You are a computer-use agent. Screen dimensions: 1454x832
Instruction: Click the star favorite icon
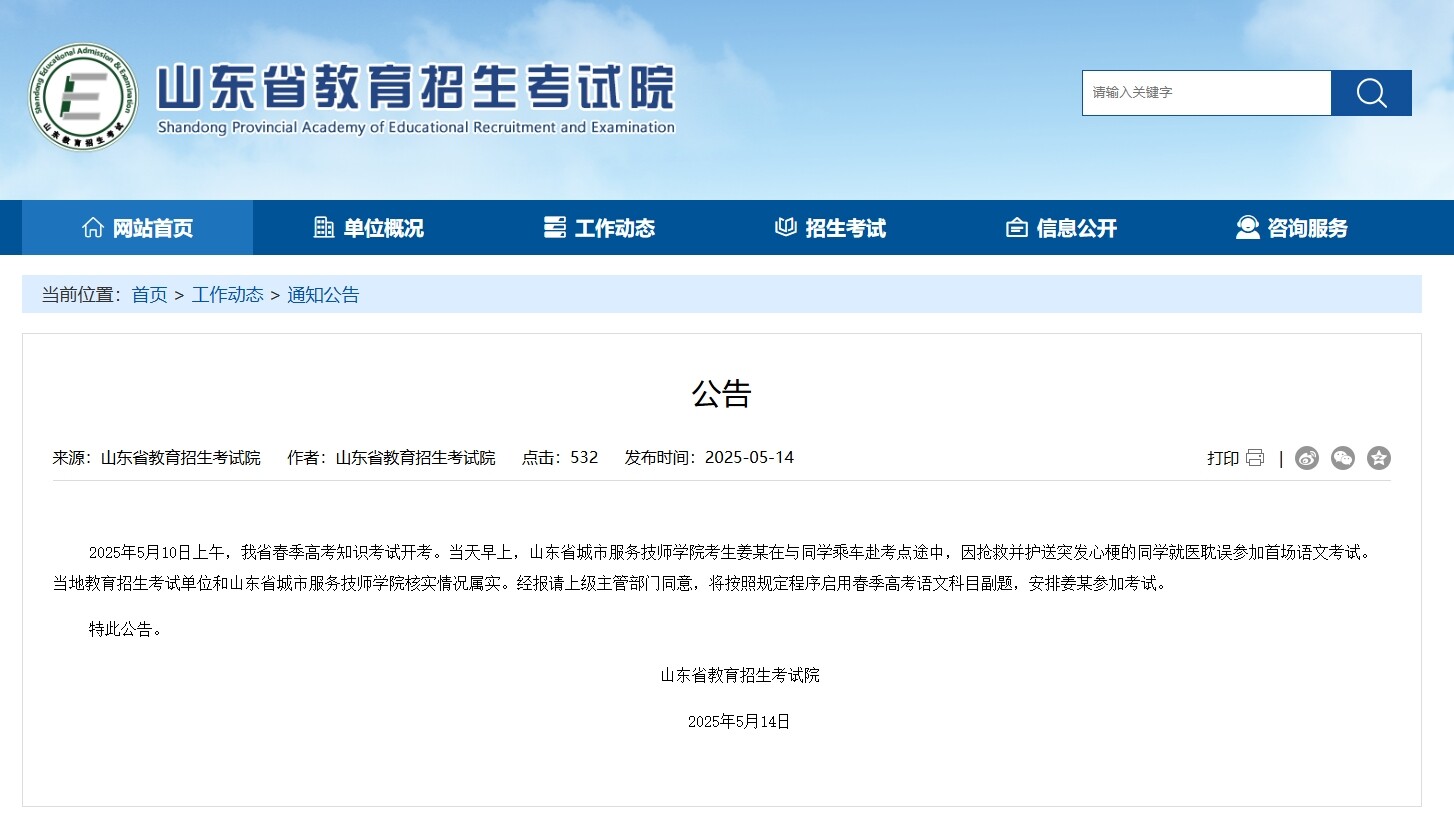pos(1379,458)
